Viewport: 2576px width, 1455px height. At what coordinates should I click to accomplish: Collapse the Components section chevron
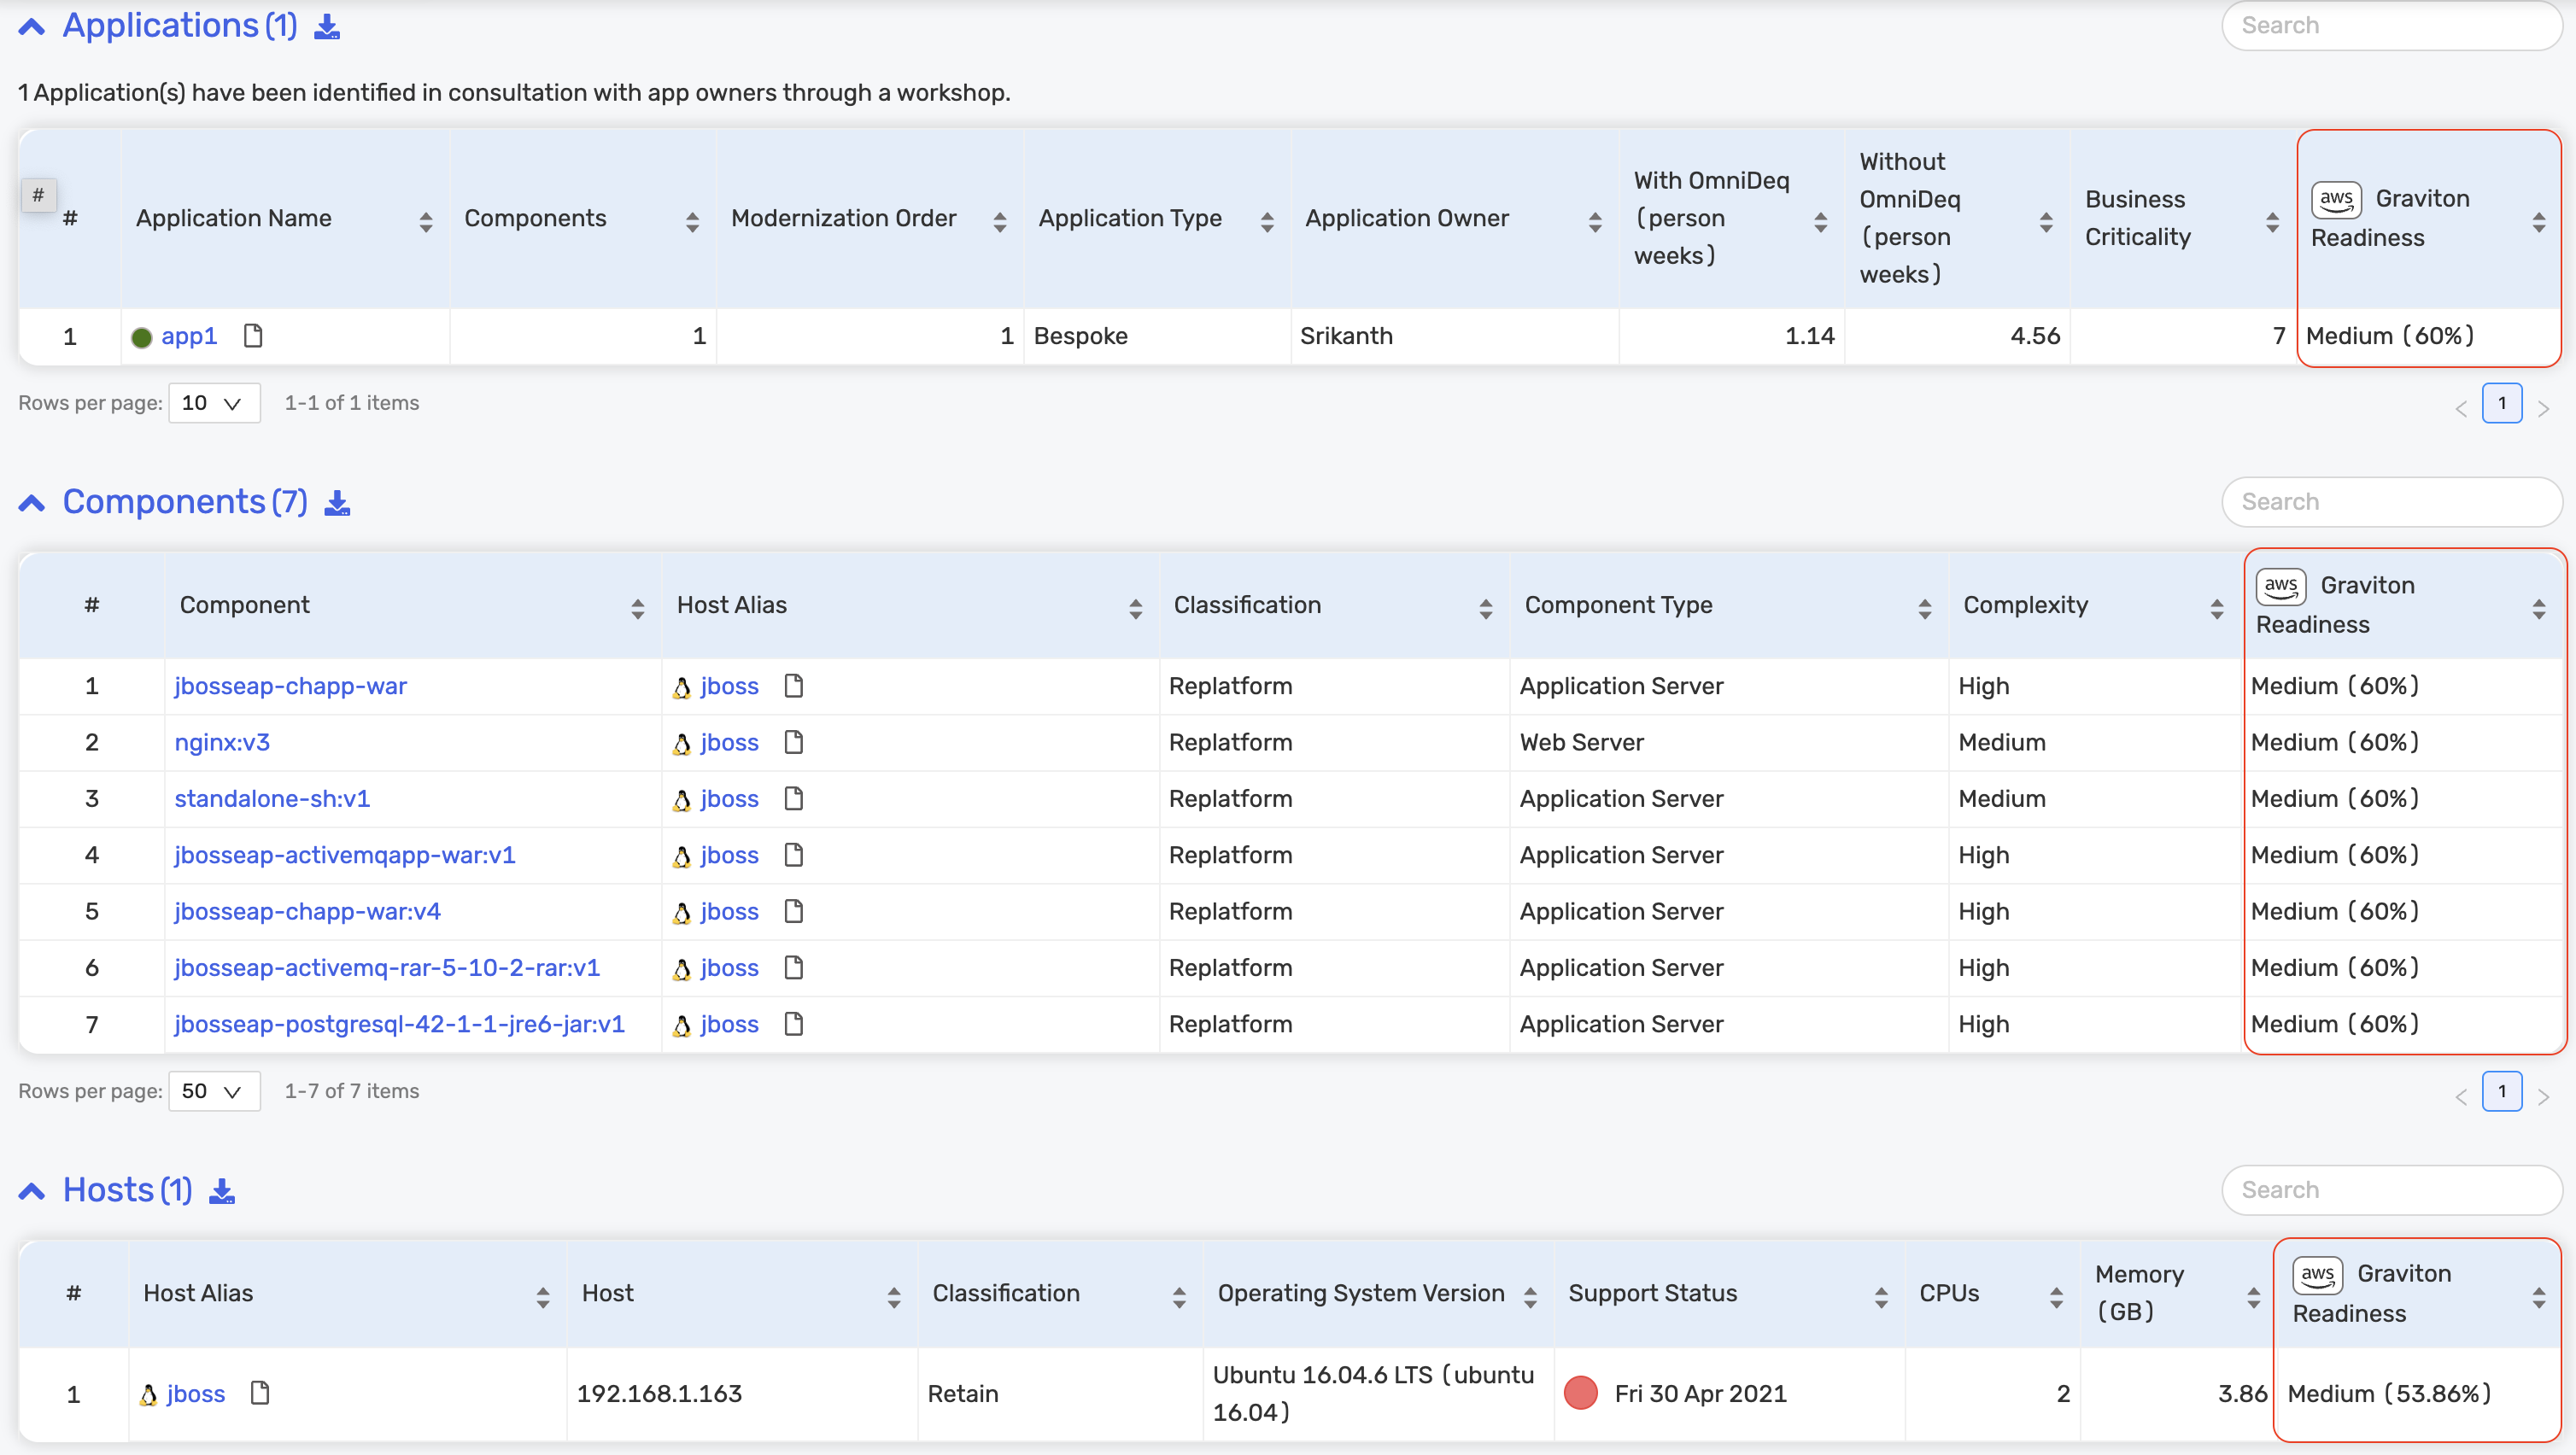32,503
